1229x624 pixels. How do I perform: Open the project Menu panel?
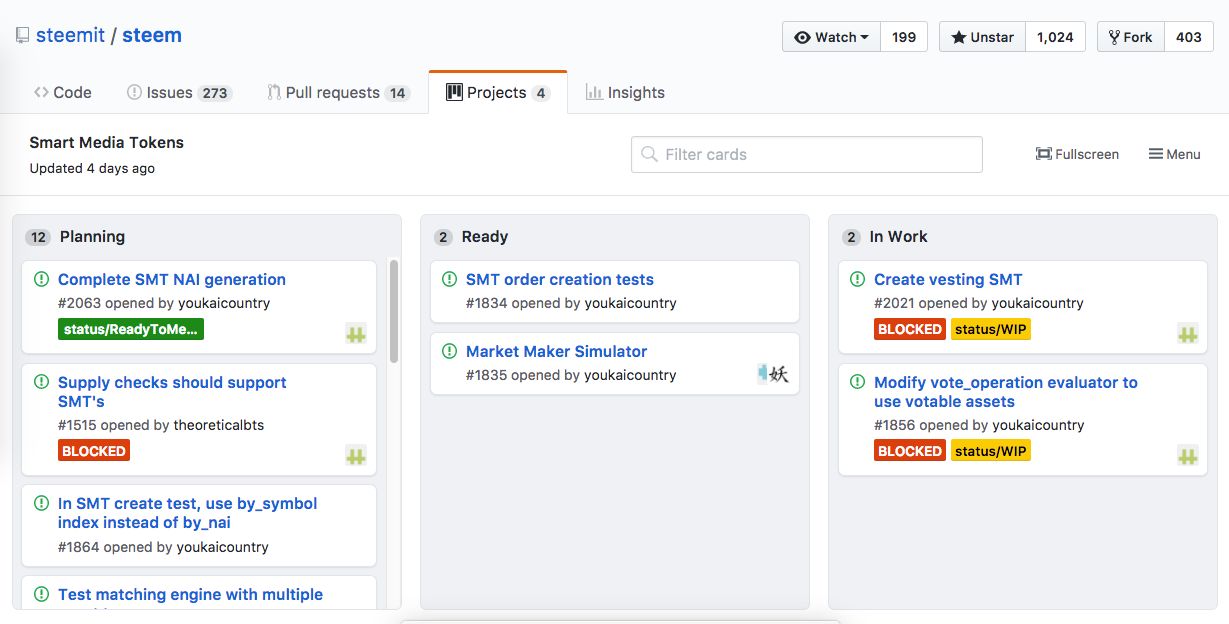pyautogui.click(x=1174, y=154)
